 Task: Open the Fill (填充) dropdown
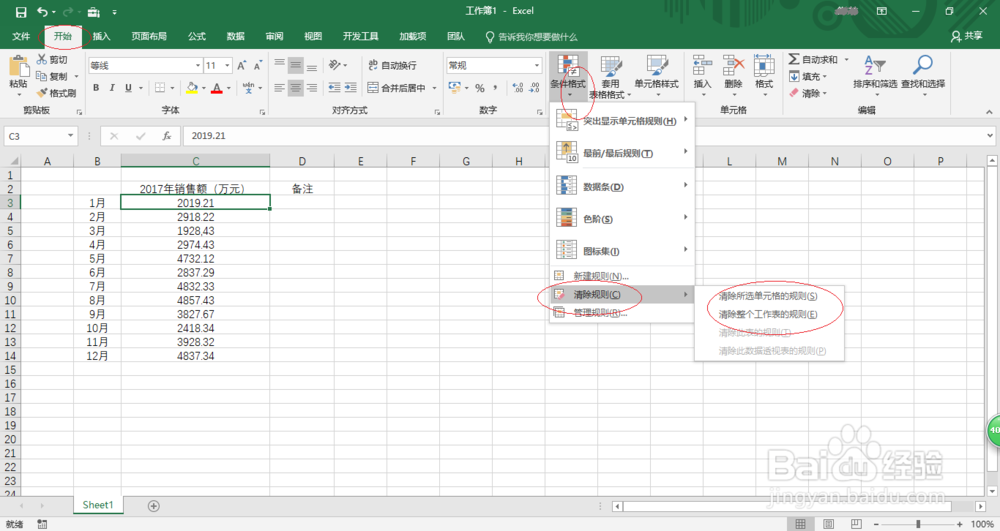pos(807,76)
